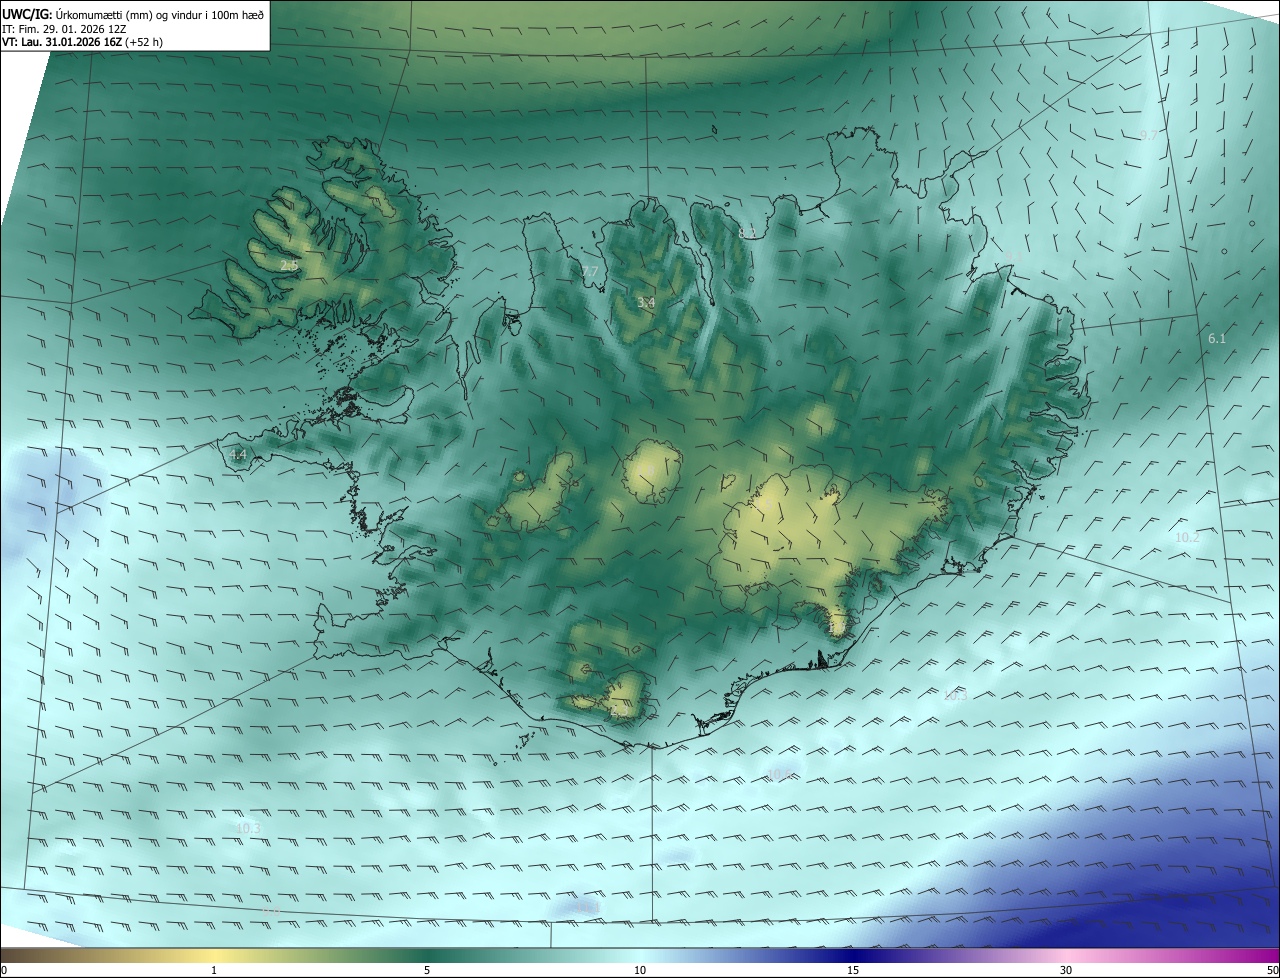Select the 'IT: Fim. 29. 01. 2026 12Z' line
This screenshot has height=978, width=1280.
(x=63, y=29)
